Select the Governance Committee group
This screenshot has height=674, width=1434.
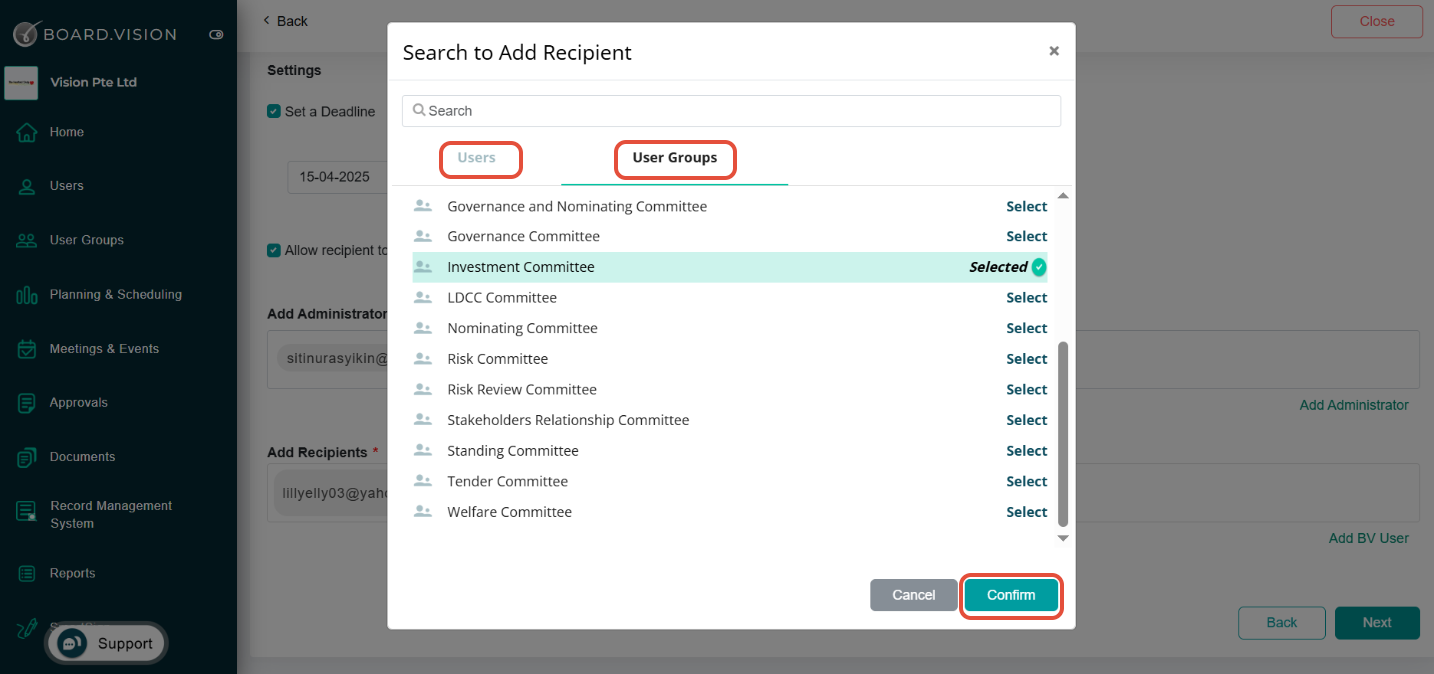click(x=1027, y=237)
